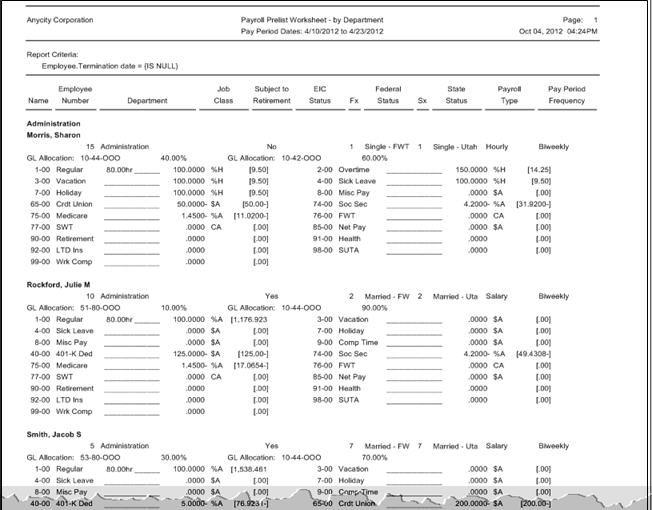Click the 70.00% allocation percentage
The image size is (652, 510).
point(375,458)
